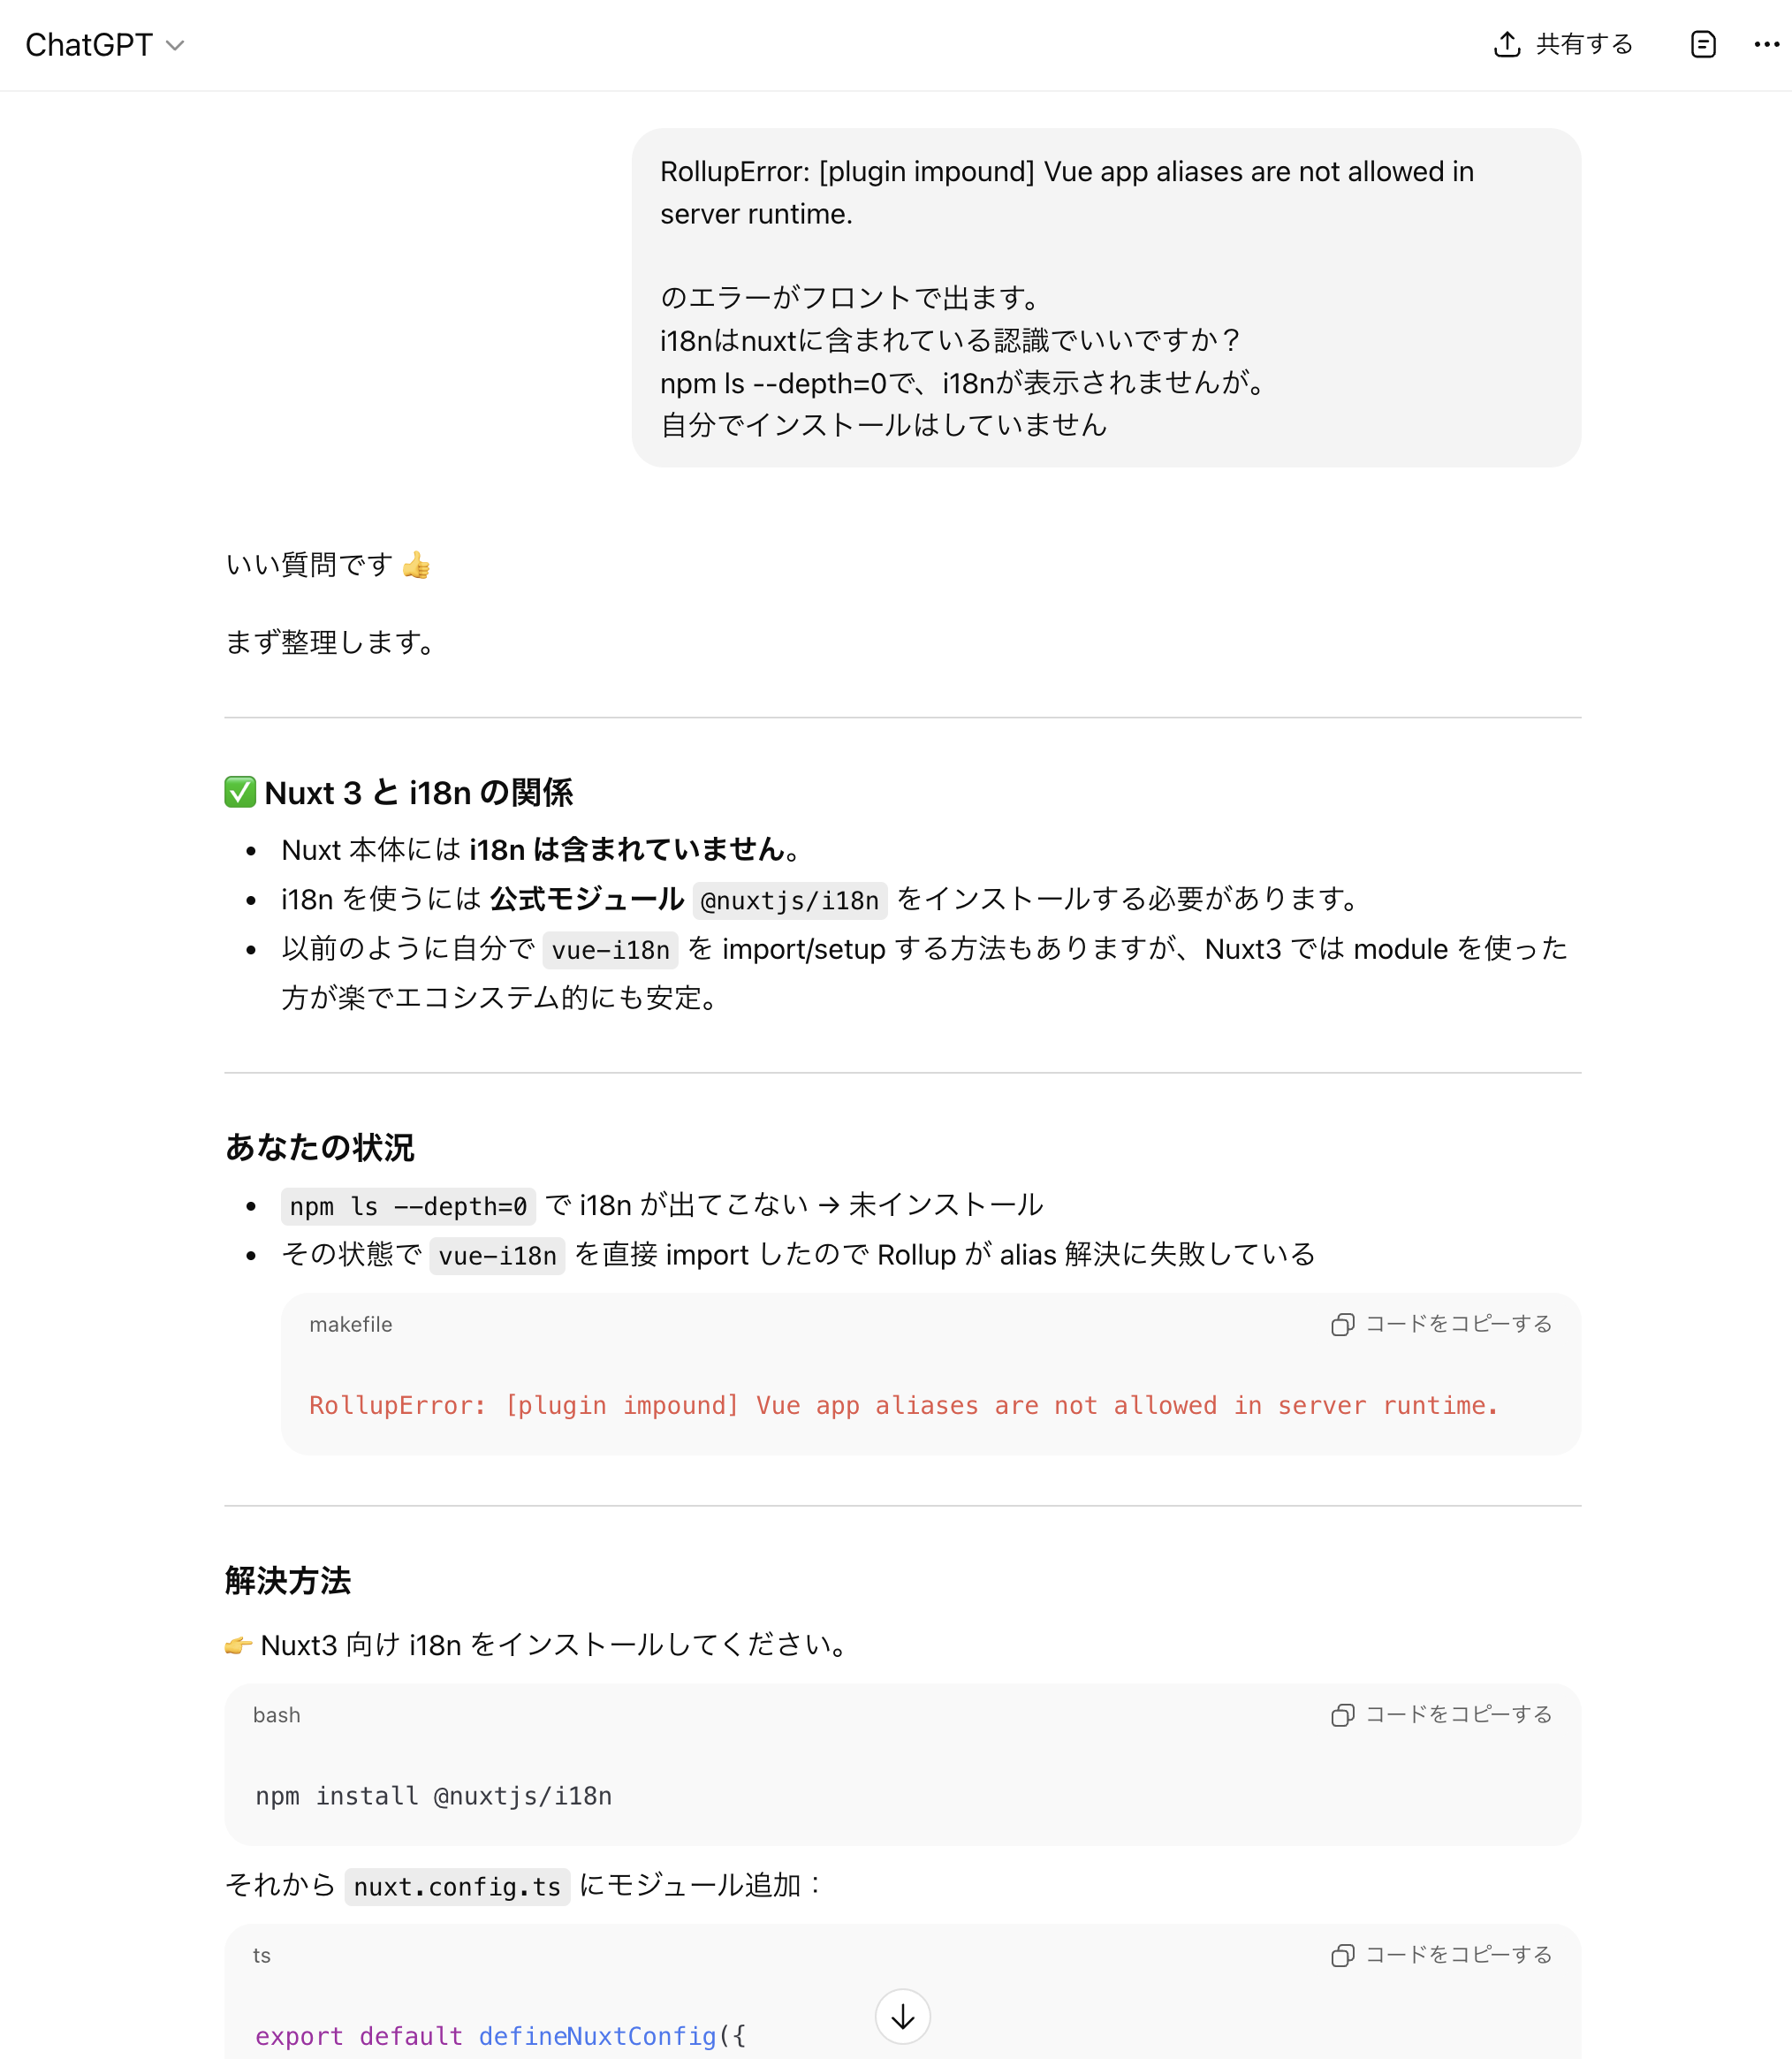Click the nuxt.config.ts inline code chip
The image size is (1792, 2059).
tap(457, 1887)
